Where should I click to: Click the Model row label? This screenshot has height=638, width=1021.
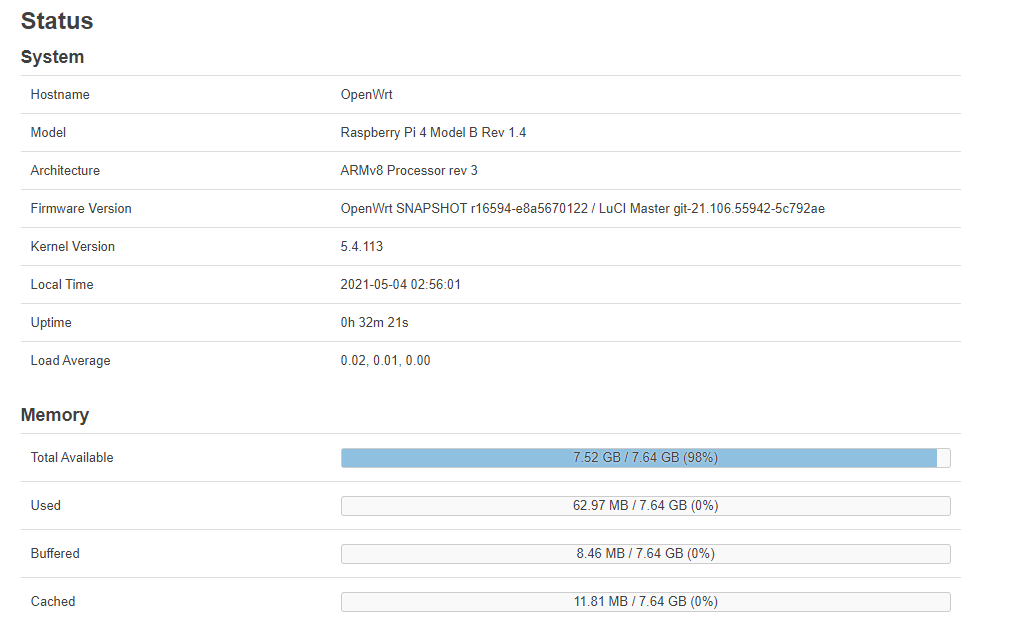coord(47,132)
